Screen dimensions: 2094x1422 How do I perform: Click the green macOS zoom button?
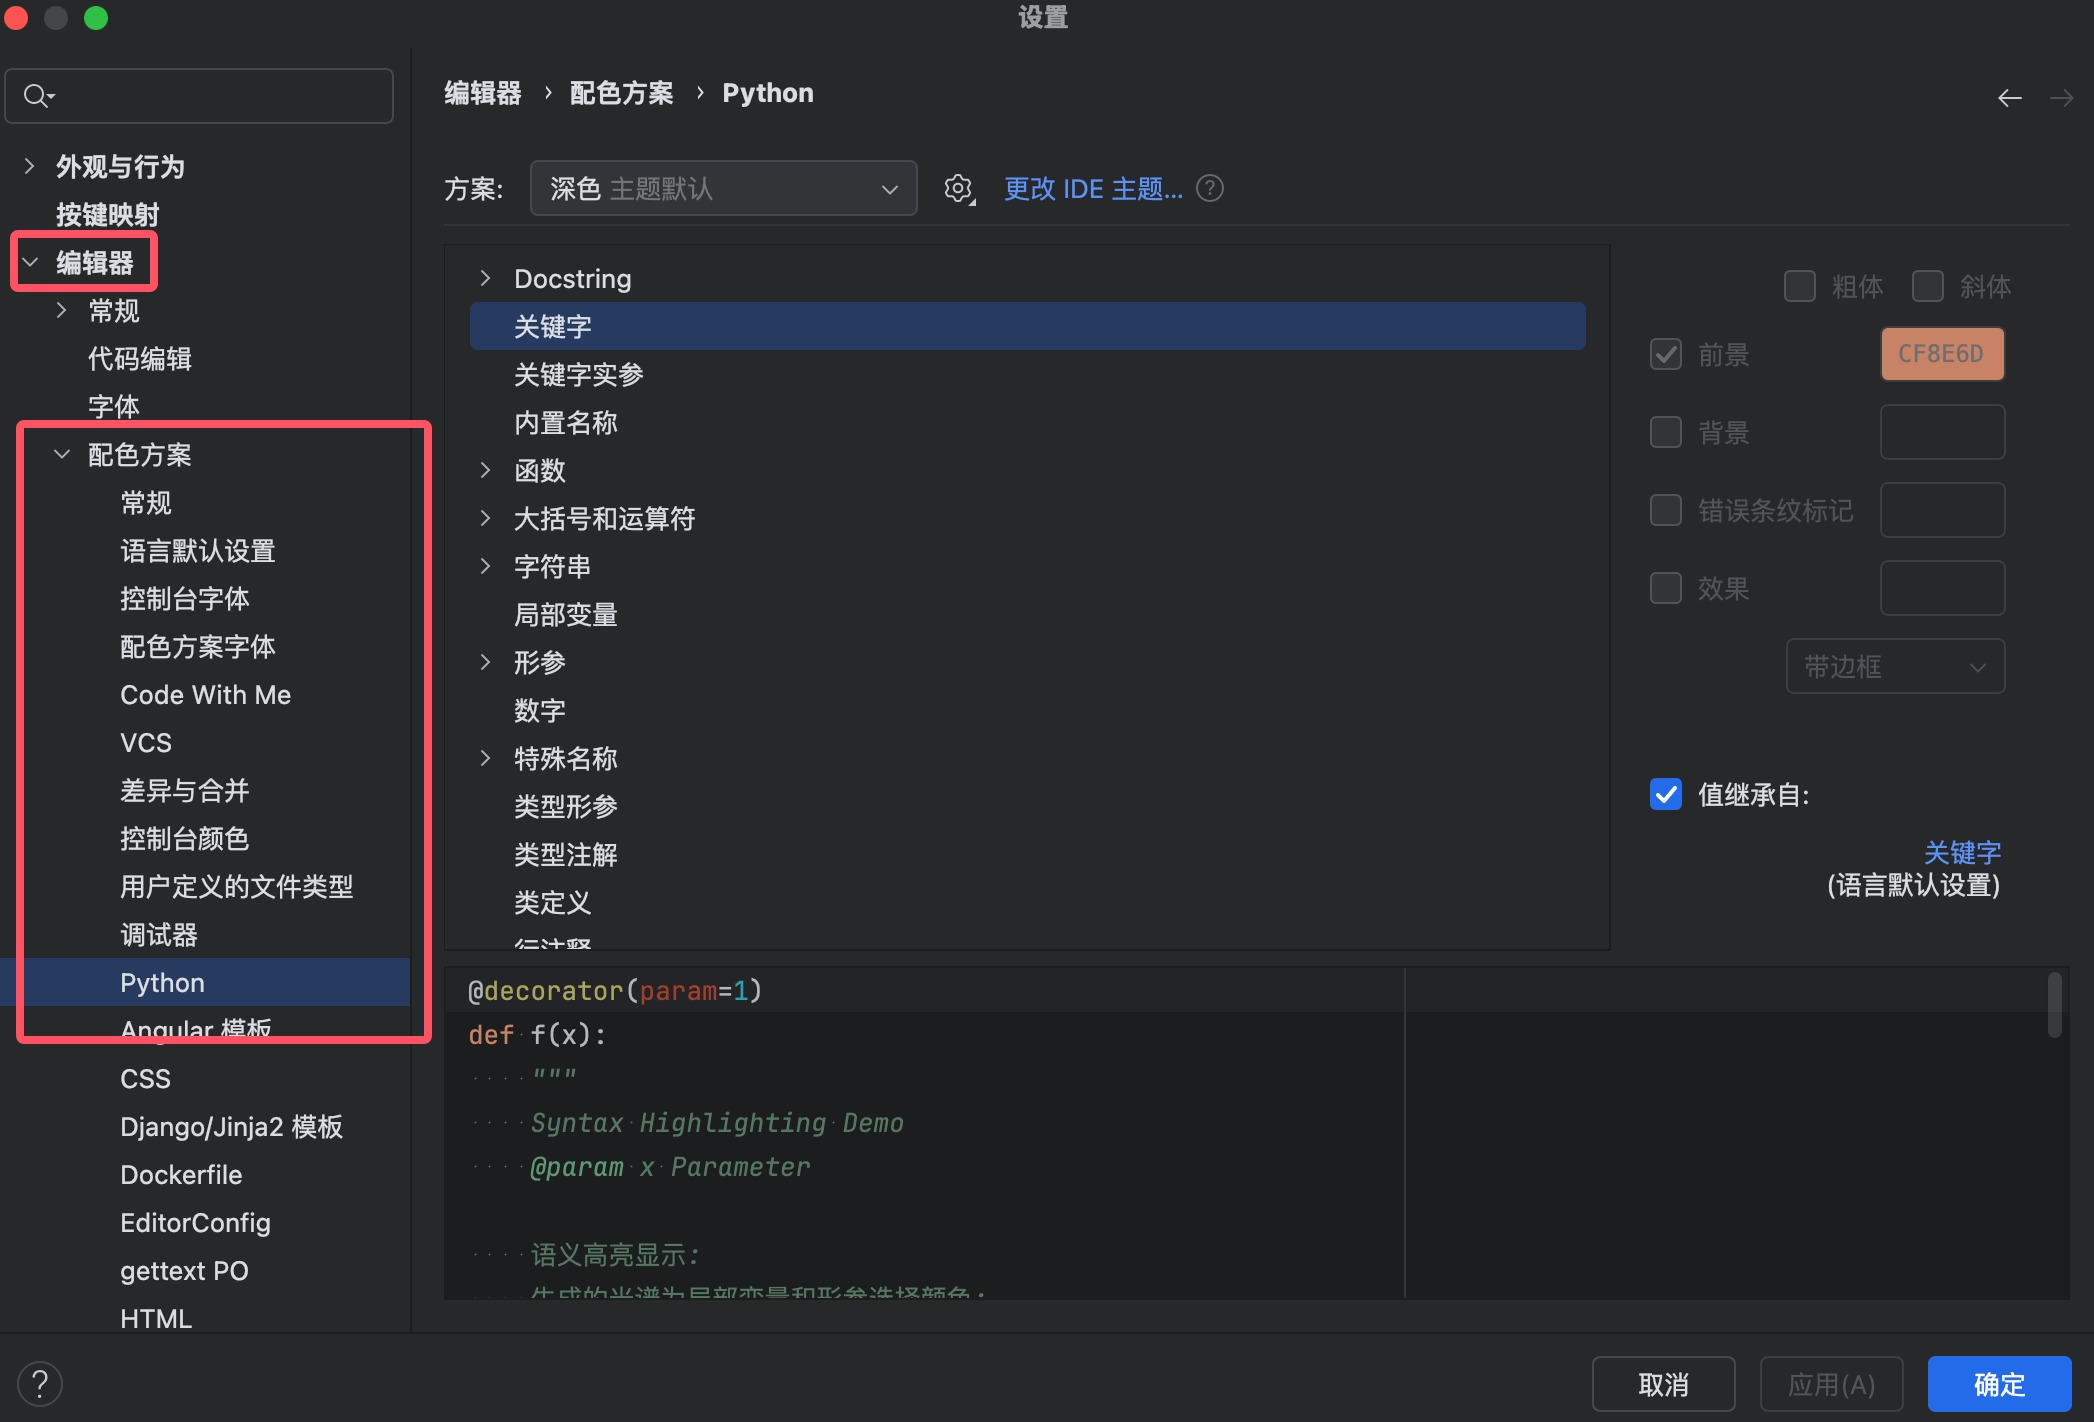coord(96,18)
